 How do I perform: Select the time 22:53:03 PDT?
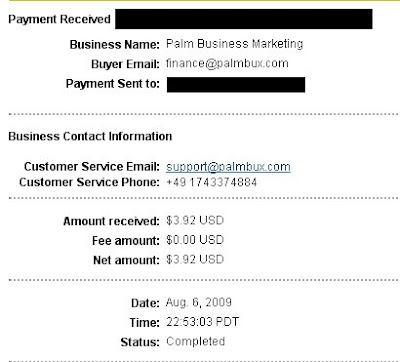(x=203, y=322)
